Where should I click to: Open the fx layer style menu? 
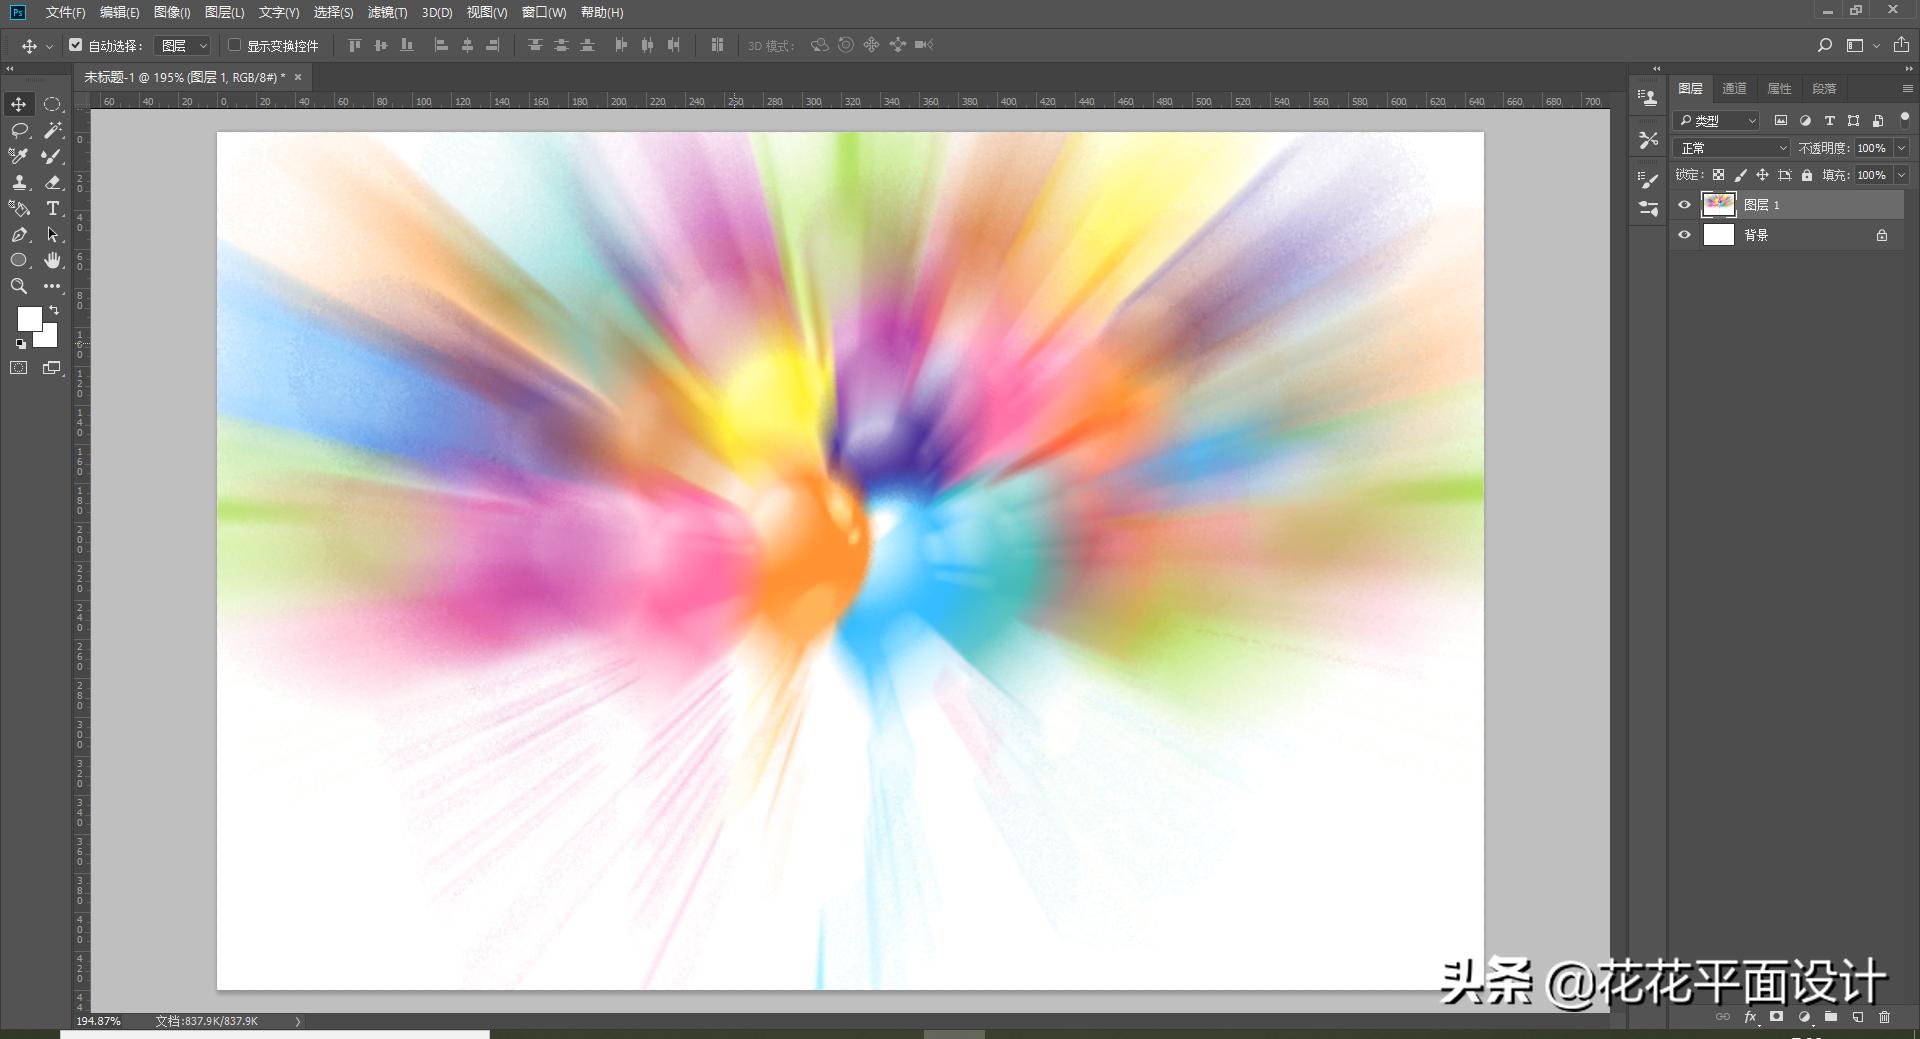pyautogui.click(x=1750, y=1017)
